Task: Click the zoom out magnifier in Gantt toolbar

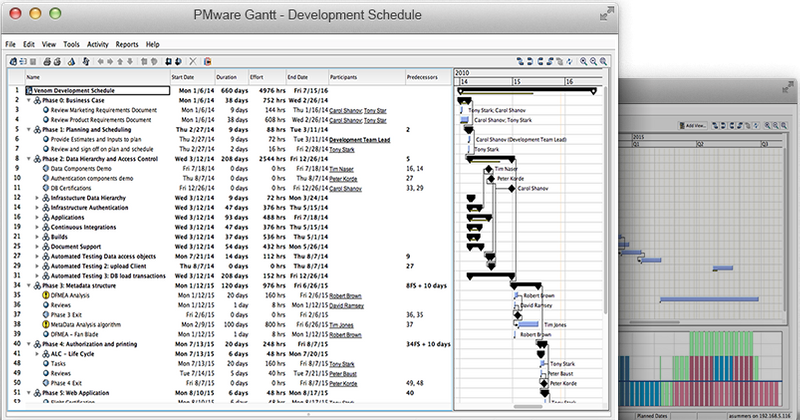Action: (x=593, y=61)
